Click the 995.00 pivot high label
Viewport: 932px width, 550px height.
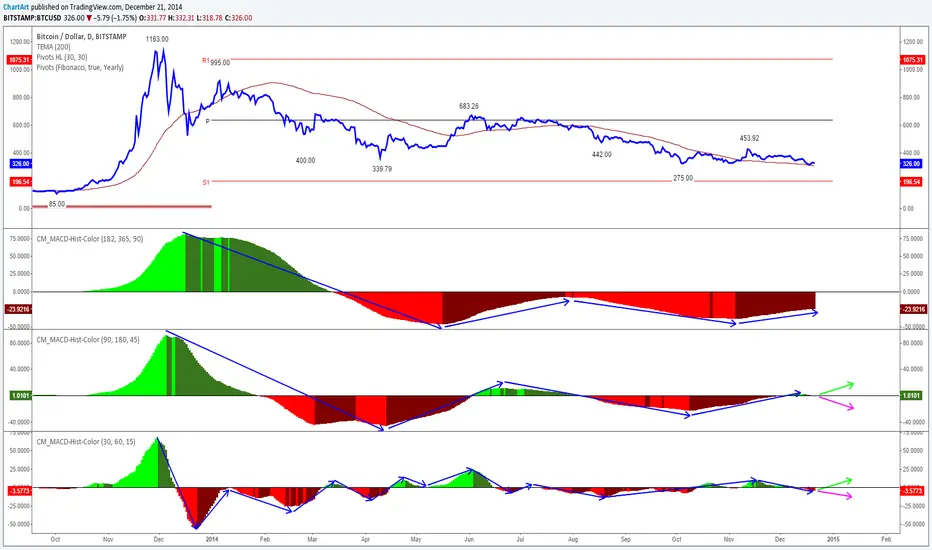click(220, 62)
